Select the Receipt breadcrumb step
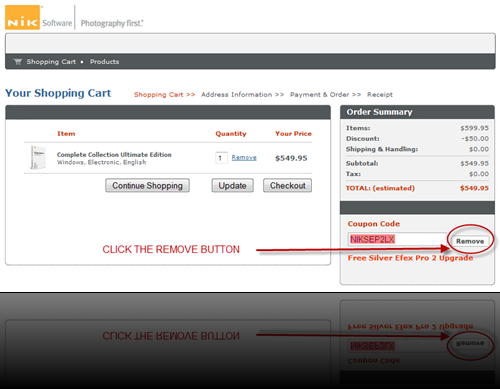The height and width of the screenshot is (389, 500). [380, 95]
